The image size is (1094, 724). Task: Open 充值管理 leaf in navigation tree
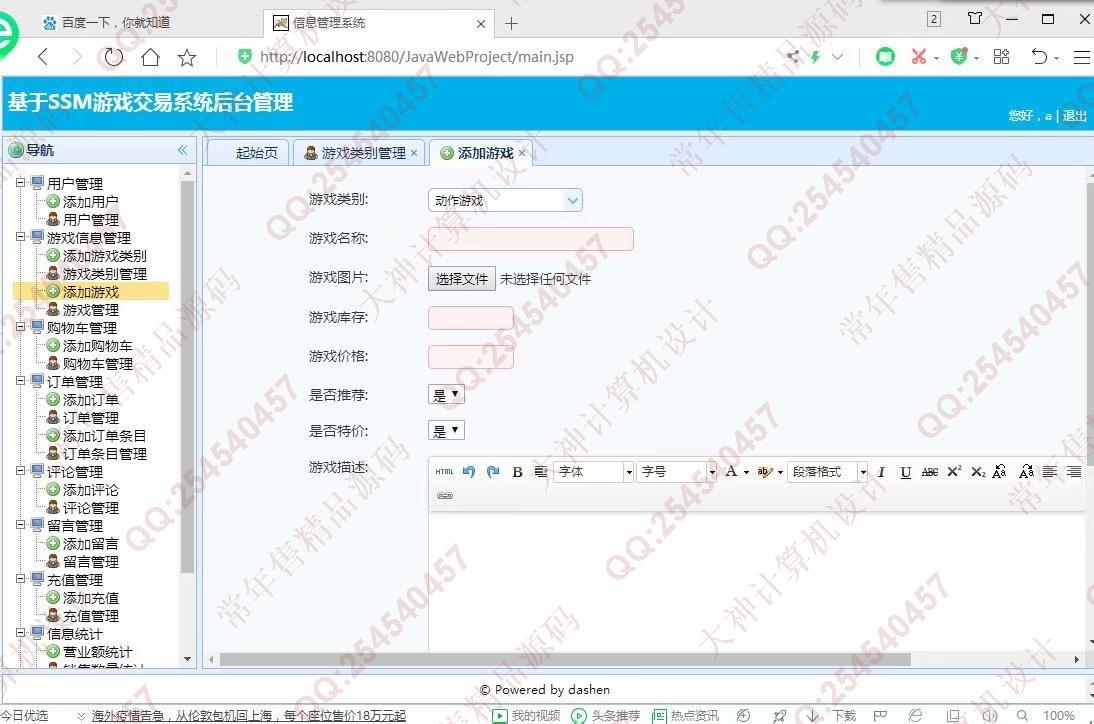pos(91,616)
